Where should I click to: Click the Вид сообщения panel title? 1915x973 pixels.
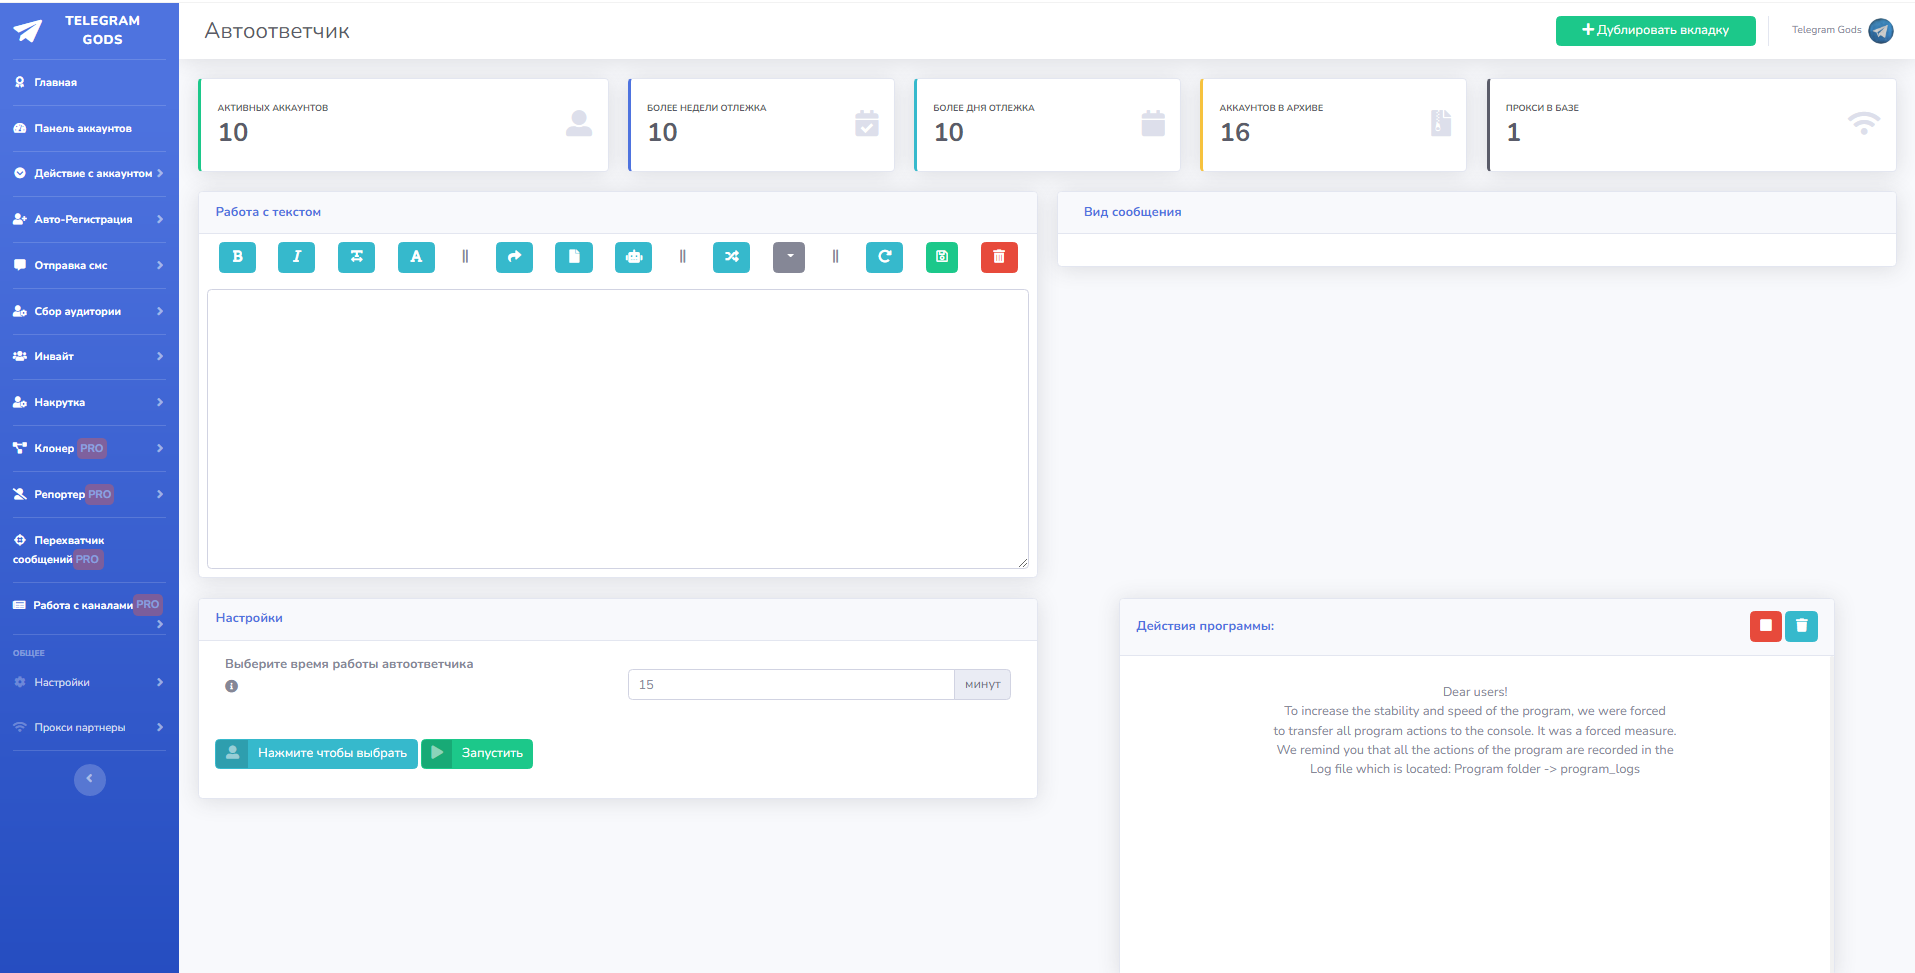coord(1132,212)
